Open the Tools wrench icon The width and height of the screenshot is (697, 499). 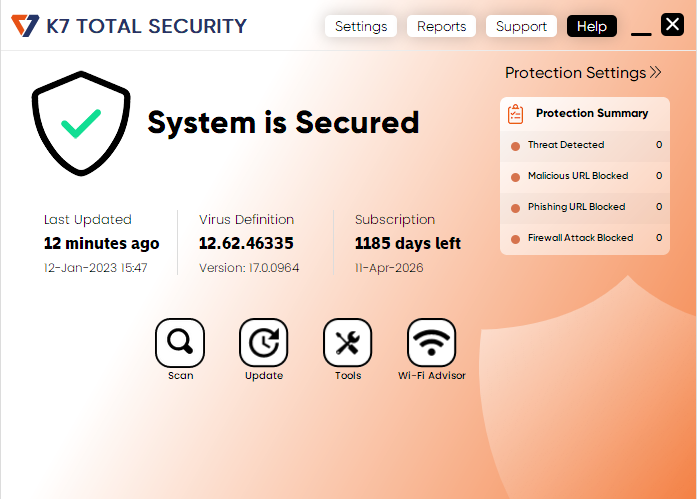347,343
